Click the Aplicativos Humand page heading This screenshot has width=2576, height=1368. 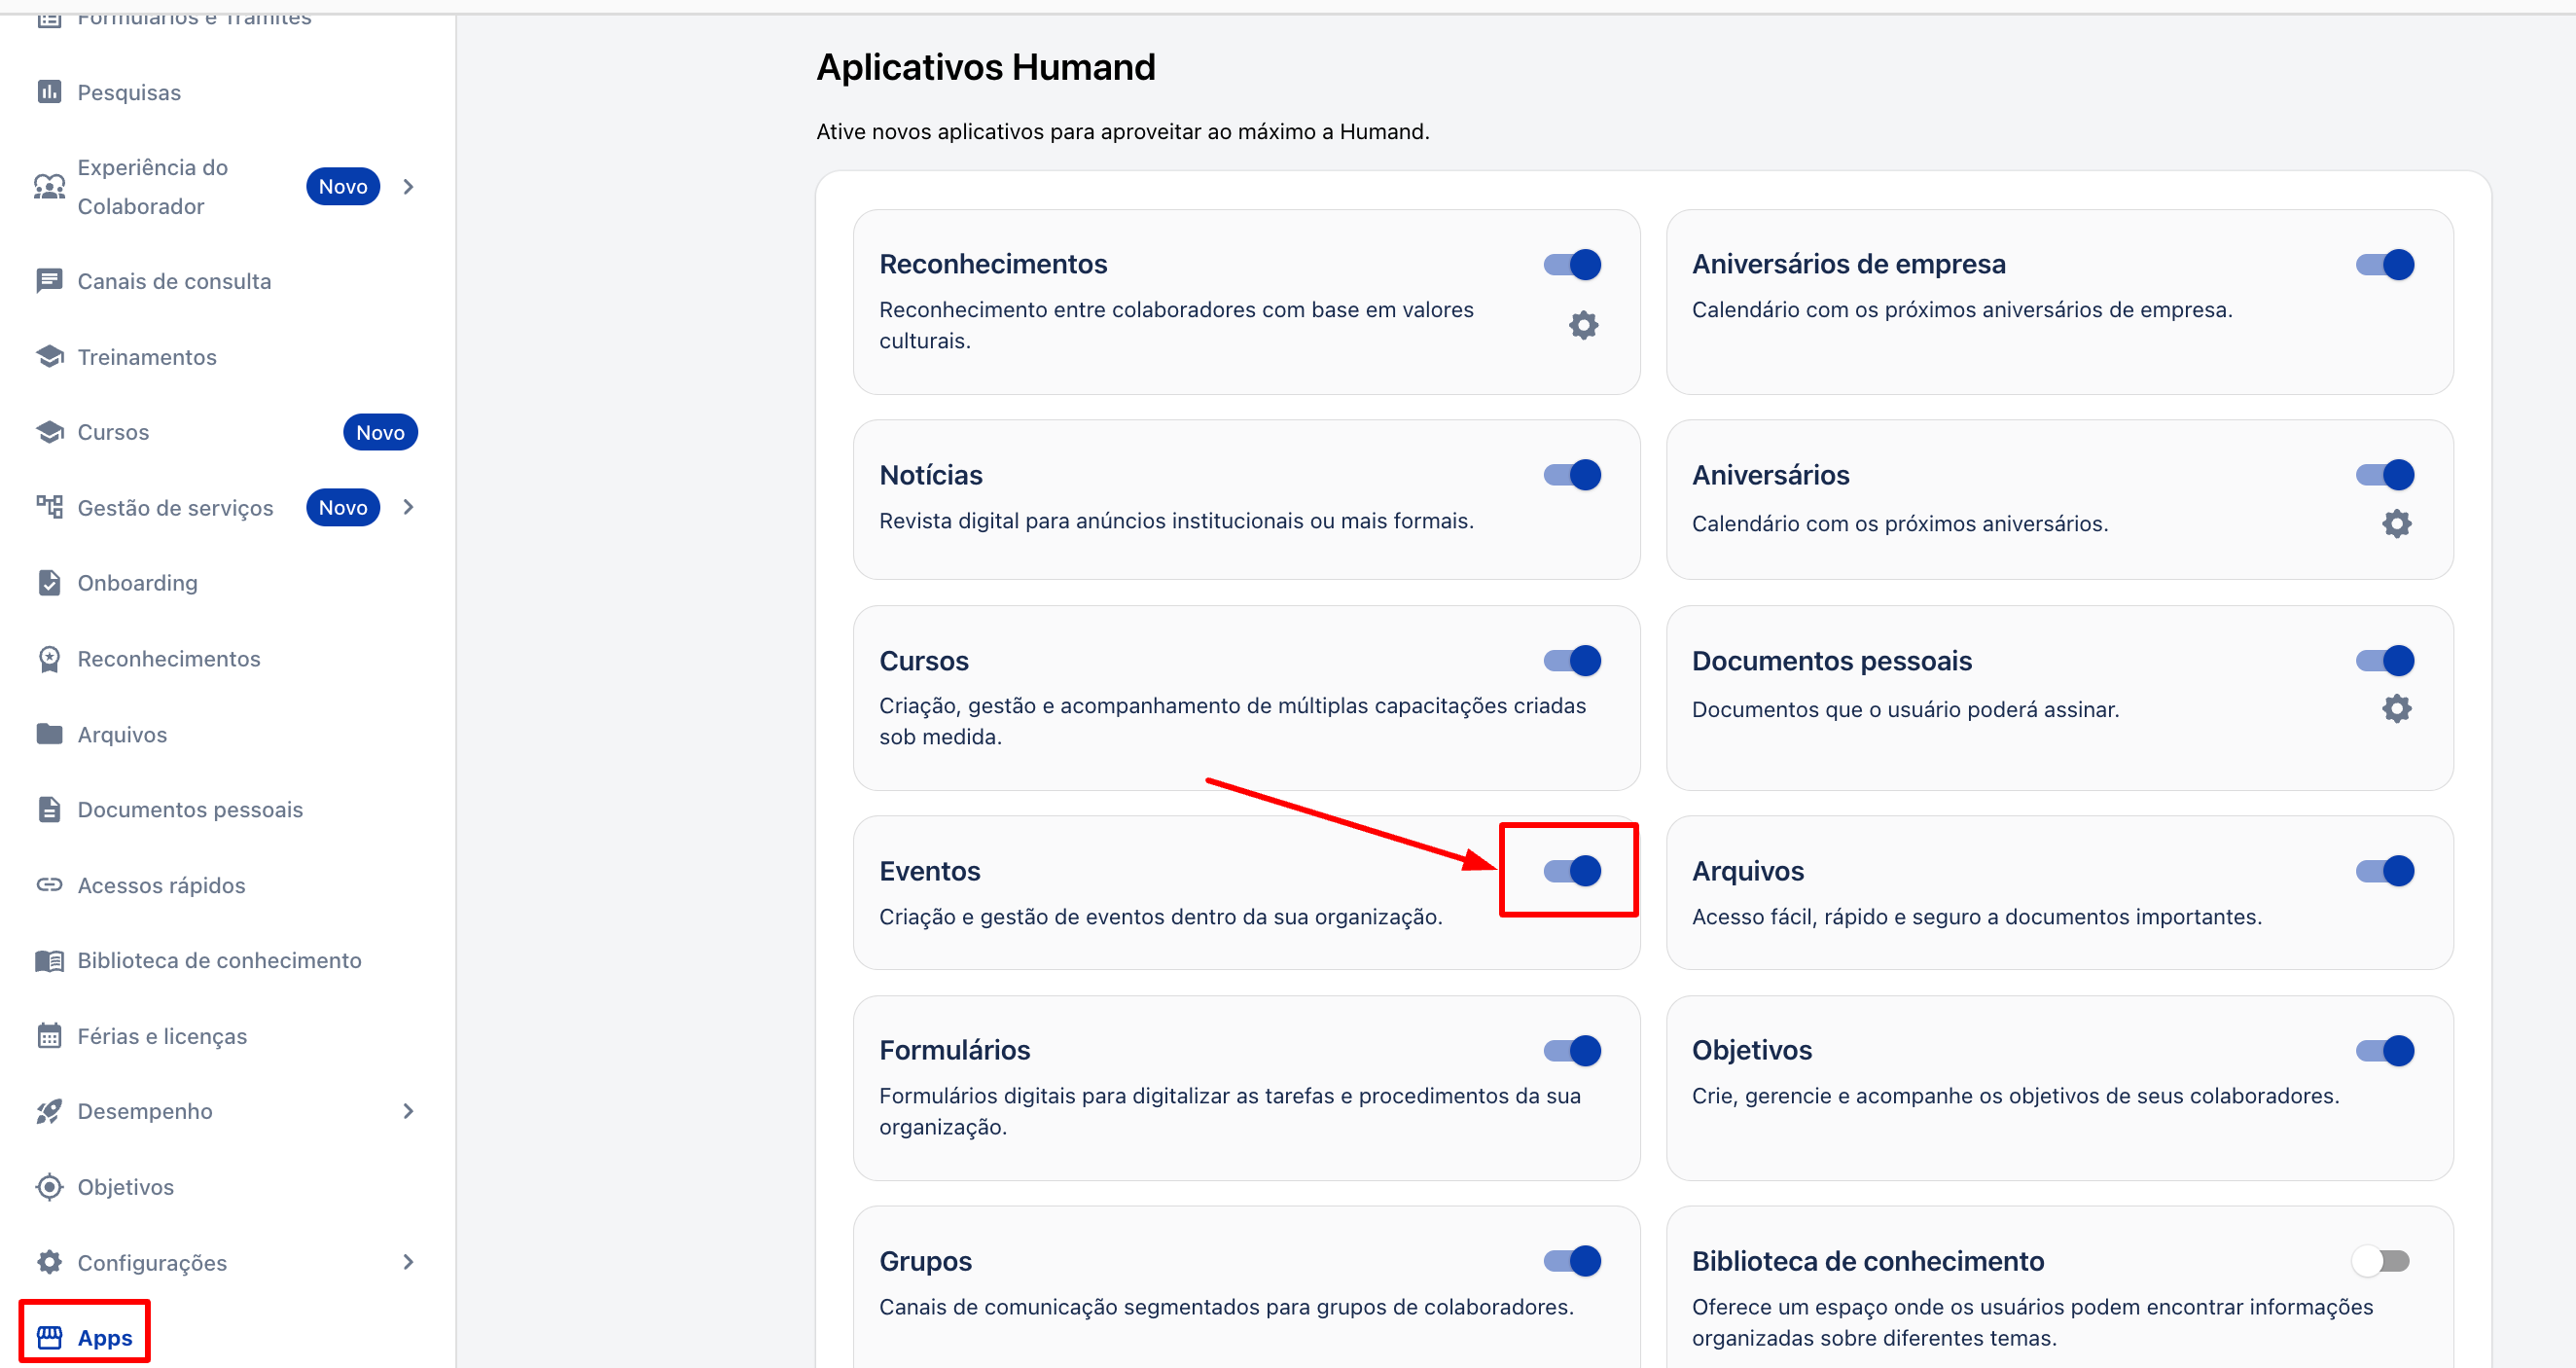pyautogui.click(x=986, y=67)
